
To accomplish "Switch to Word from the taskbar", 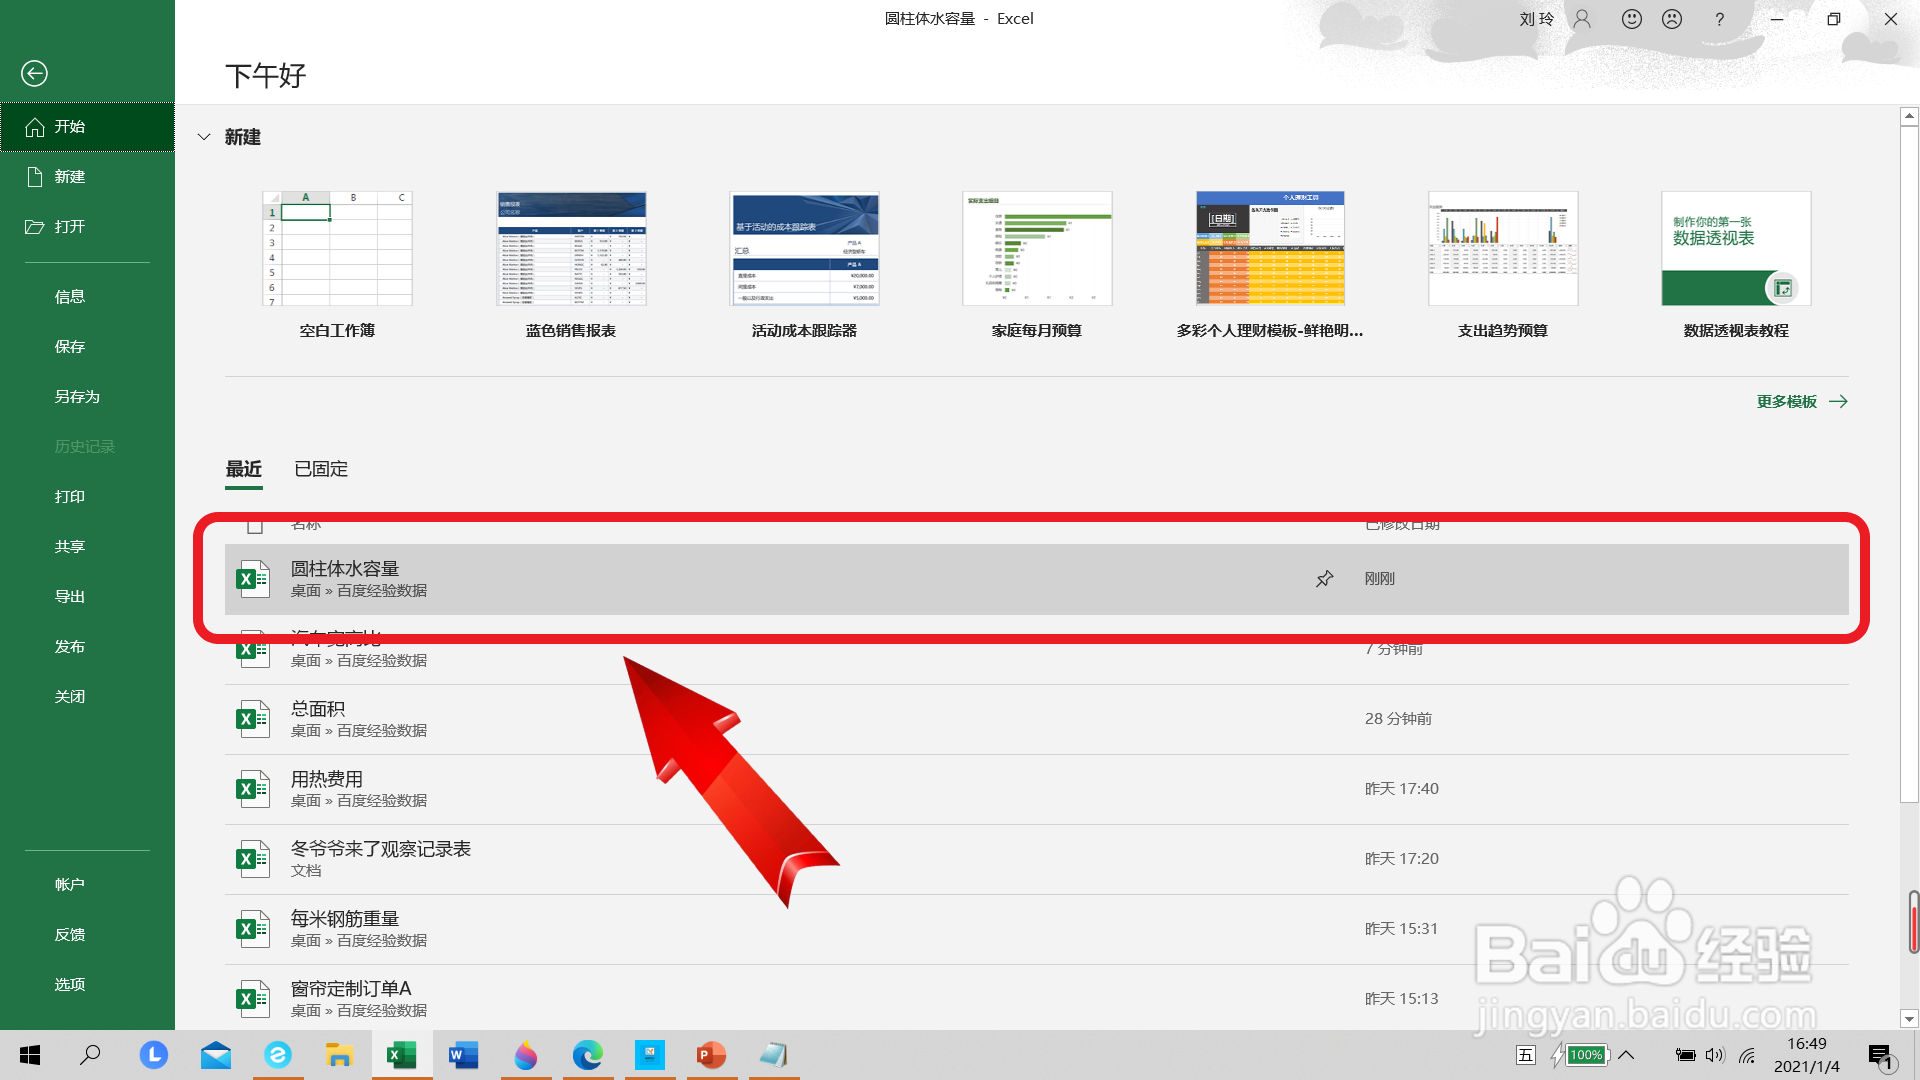I will (x=464, y=1055).
